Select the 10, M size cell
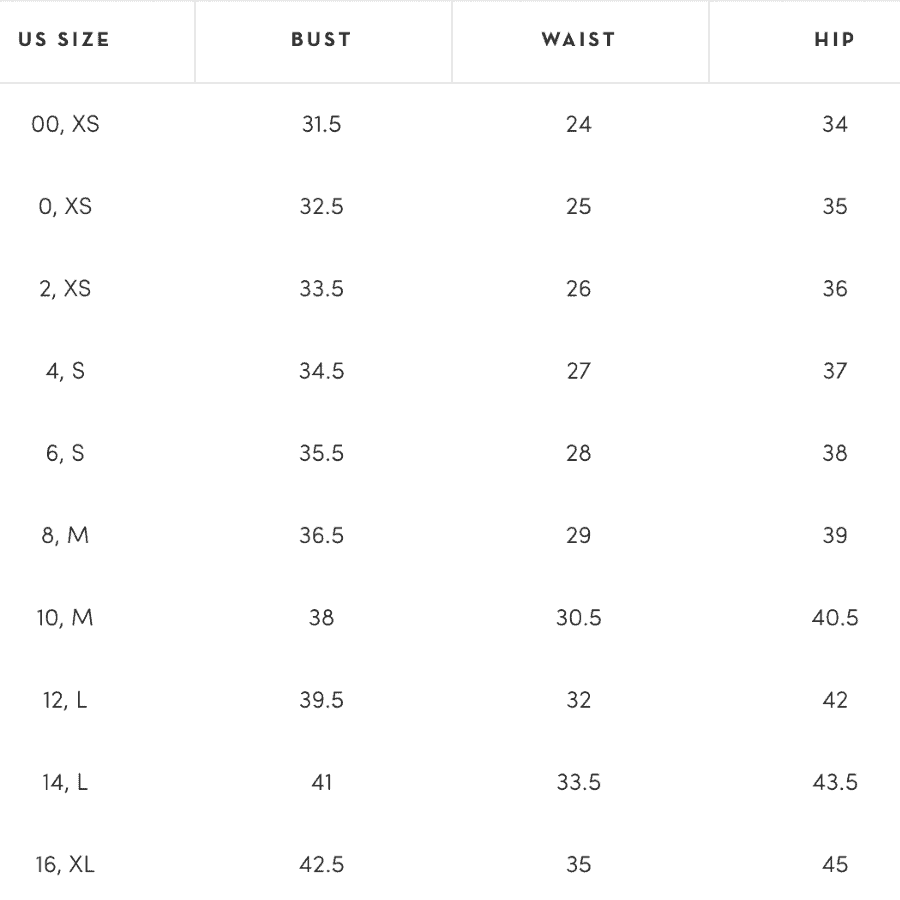Viewport: 900px width, 900px height. click(x=65, y=618)
